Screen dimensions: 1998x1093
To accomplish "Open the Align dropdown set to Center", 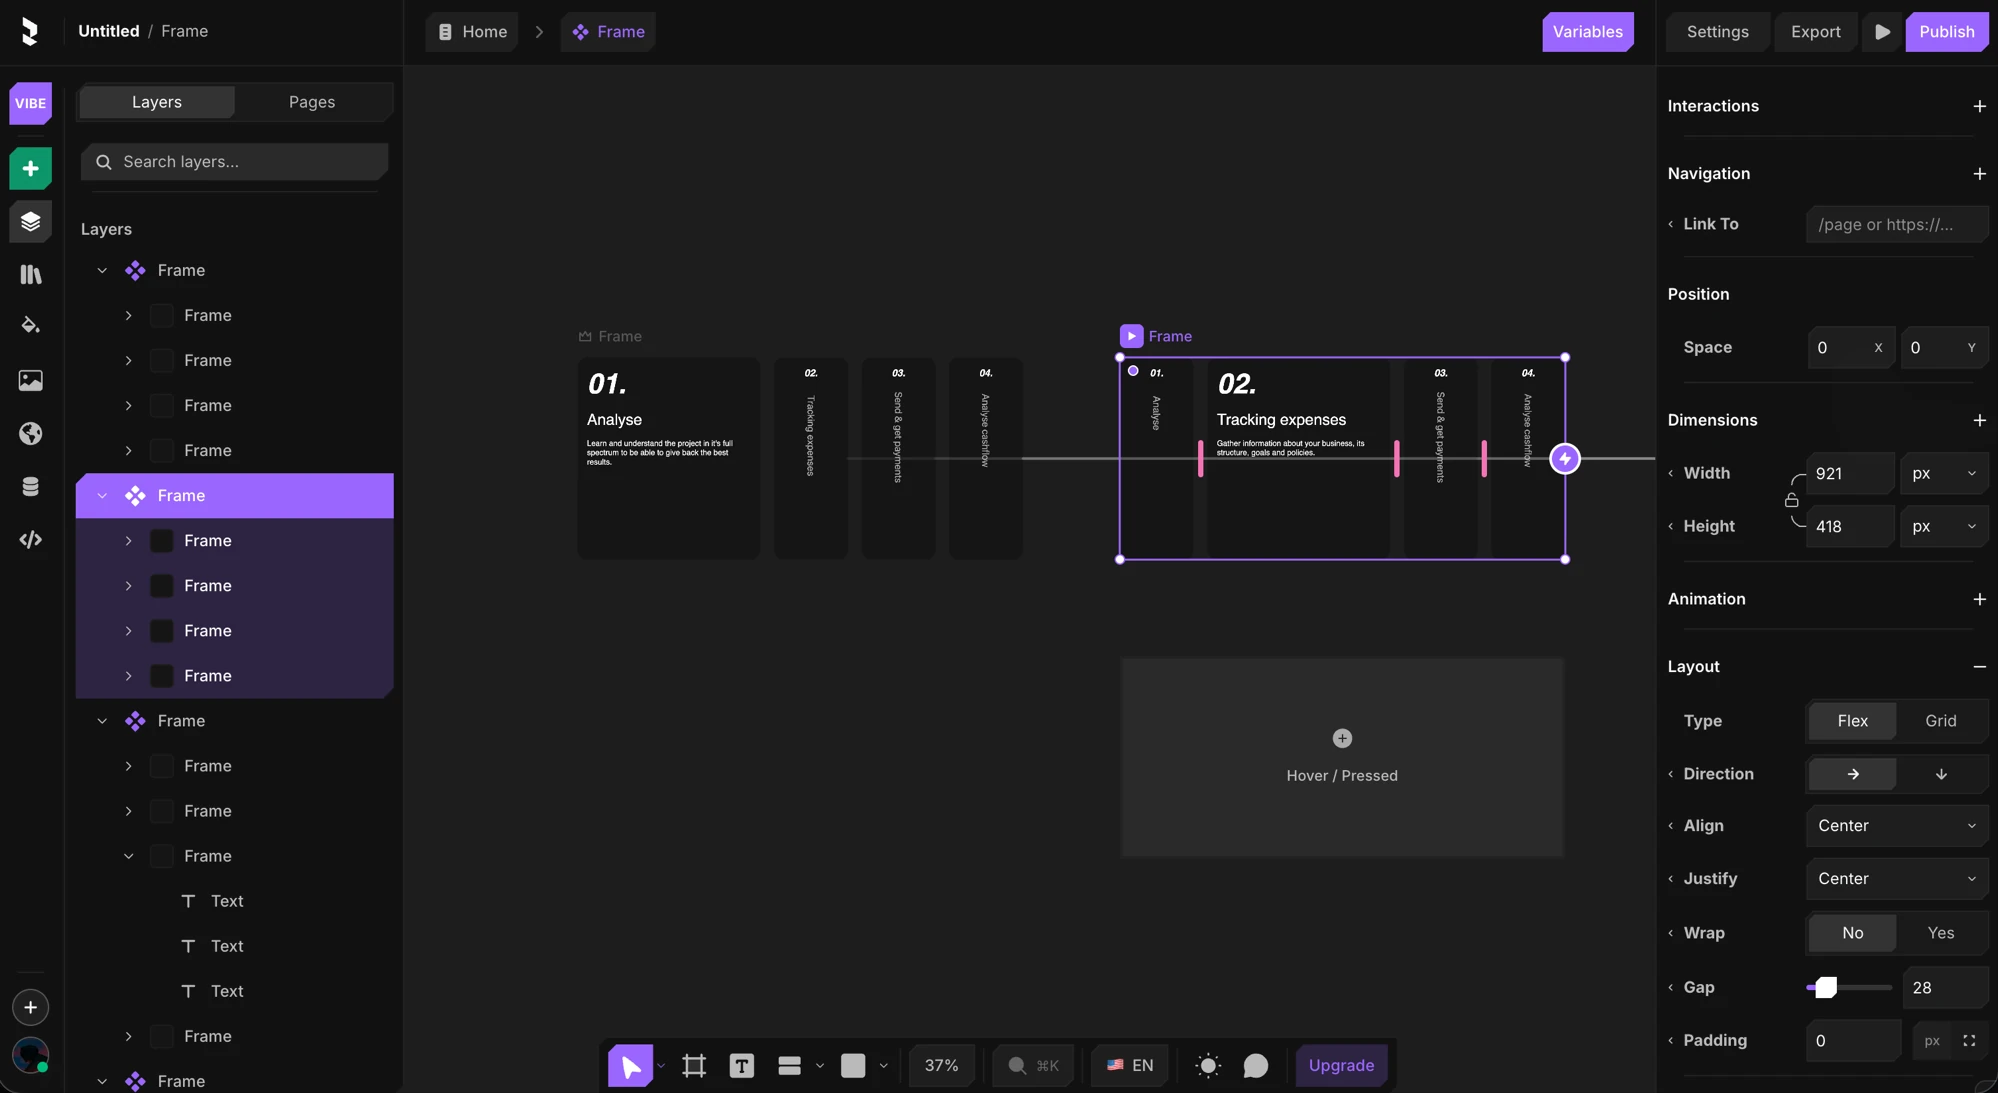I will [1896, 826].
